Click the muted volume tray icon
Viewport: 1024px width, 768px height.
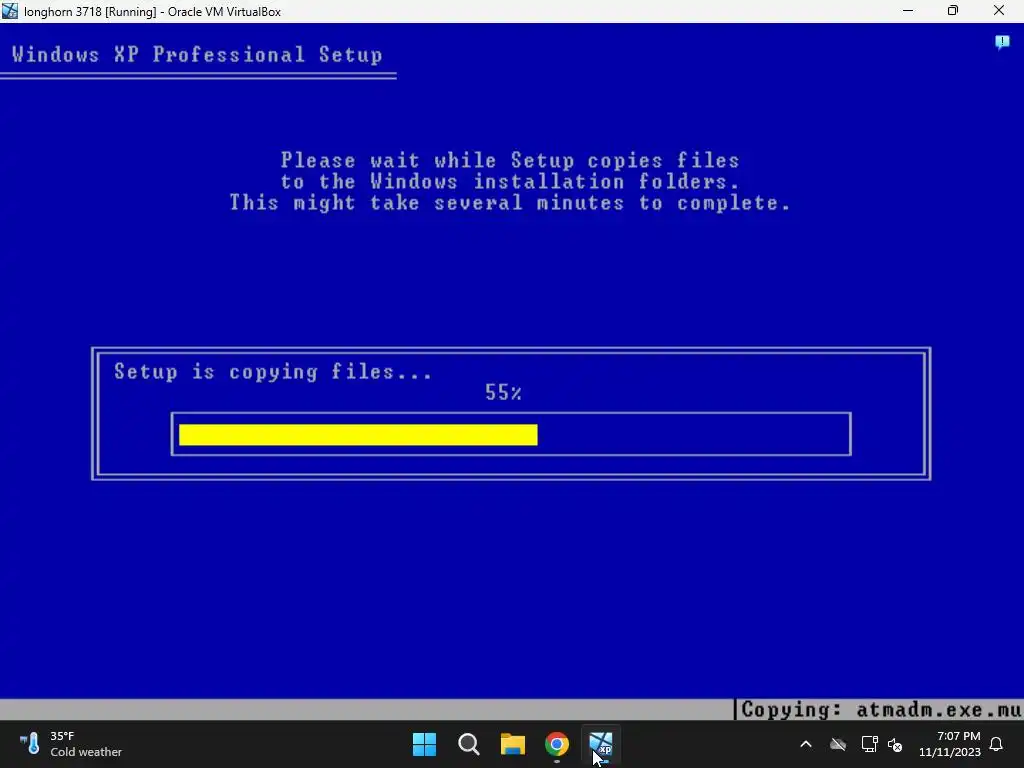pyautogui.click(x=895, y=744)
